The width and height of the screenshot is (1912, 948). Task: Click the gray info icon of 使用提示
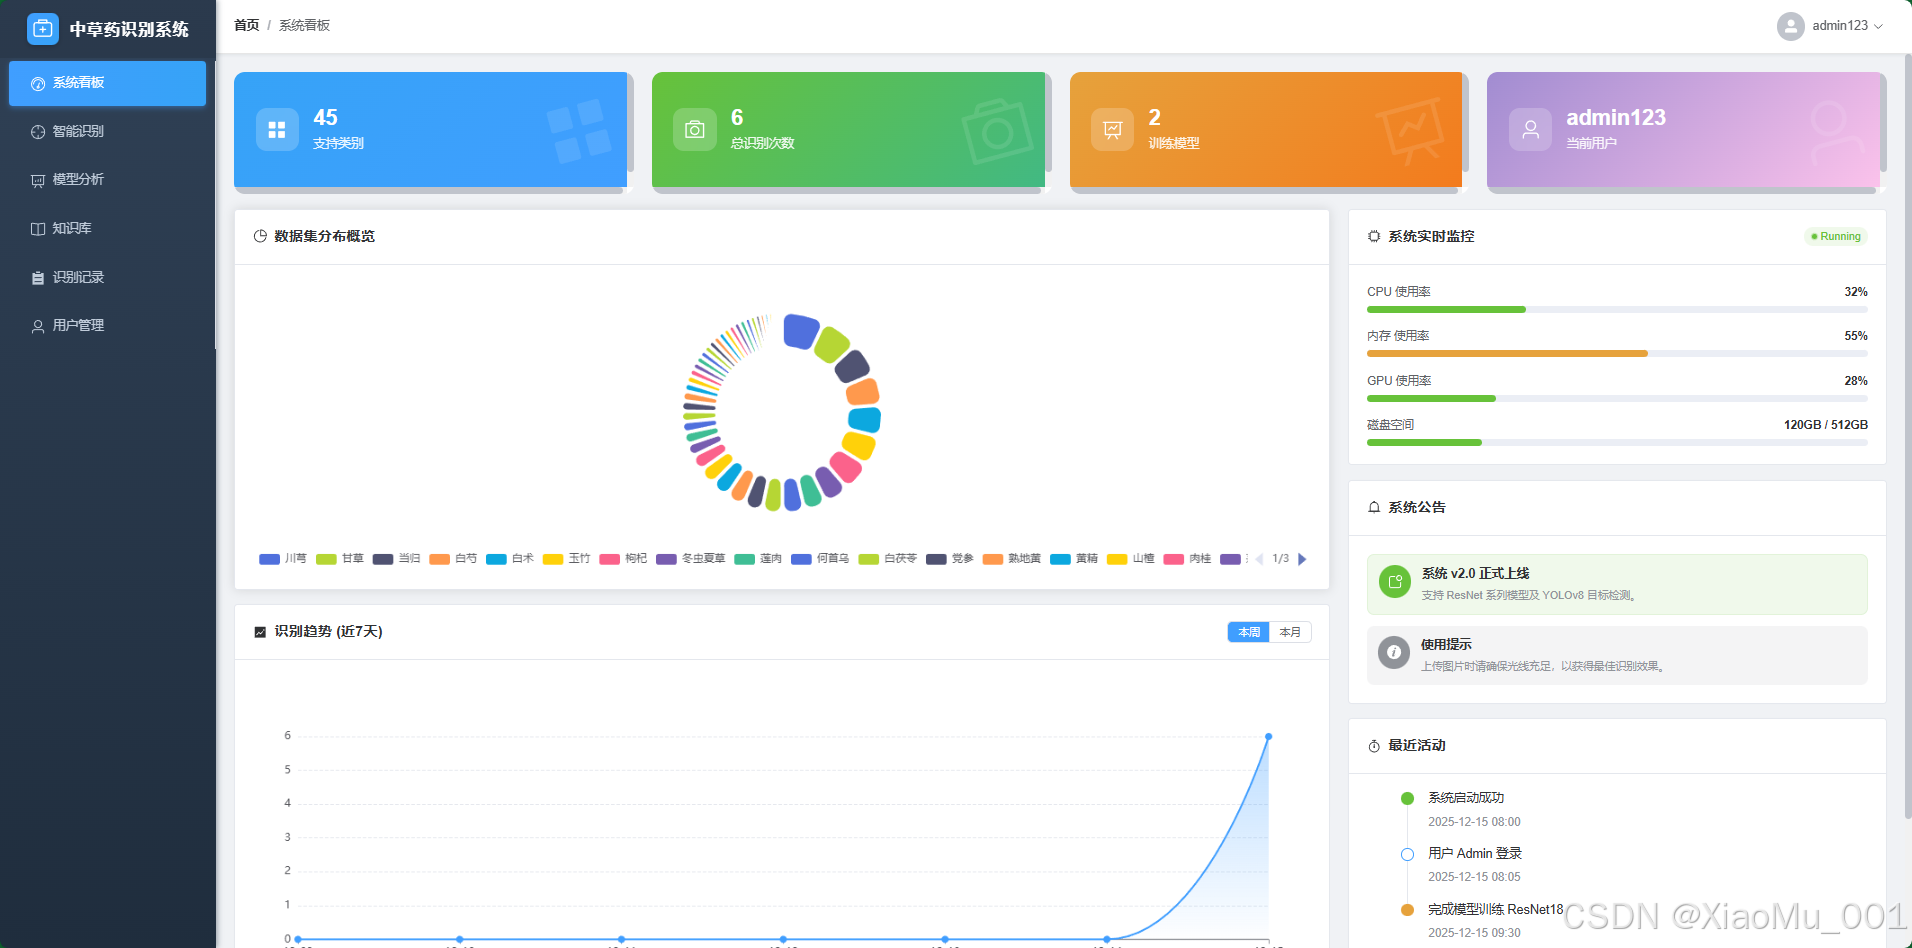[1394, 652]
